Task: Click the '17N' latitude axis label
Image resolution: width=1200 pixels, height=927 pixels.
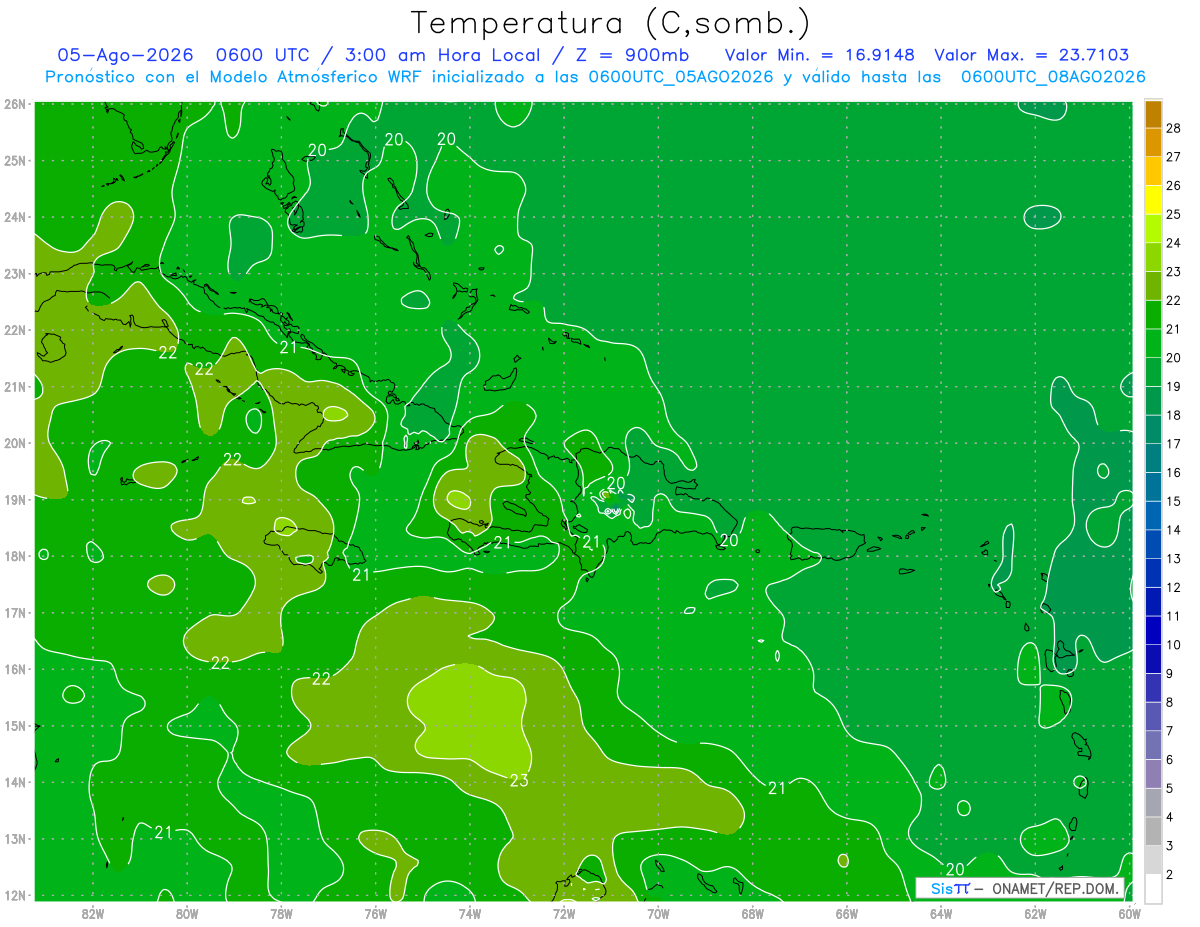Action: pos(14,613)
